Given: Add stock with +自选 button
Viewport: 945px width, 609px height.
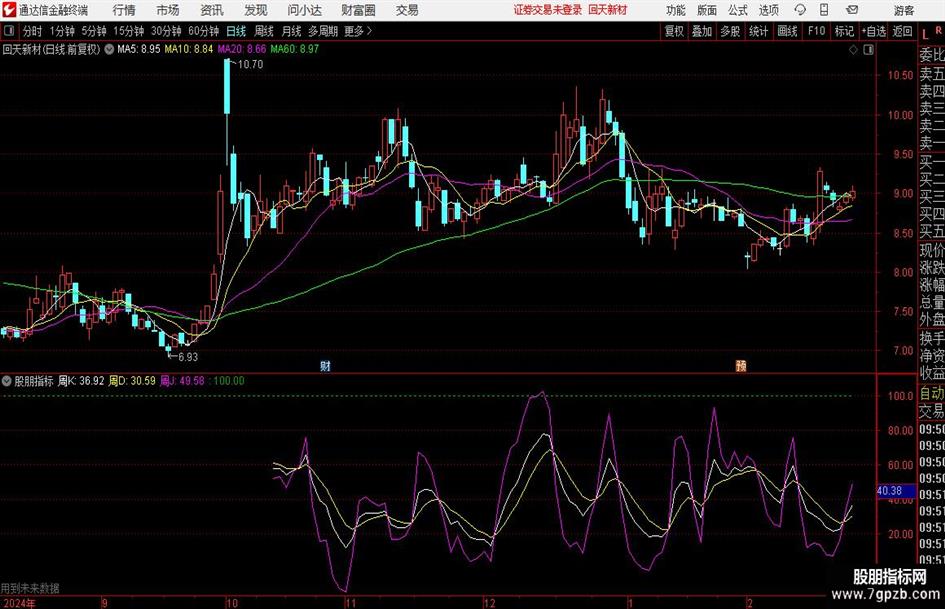Looking at the screenshot, I should (x=874, y=31).
